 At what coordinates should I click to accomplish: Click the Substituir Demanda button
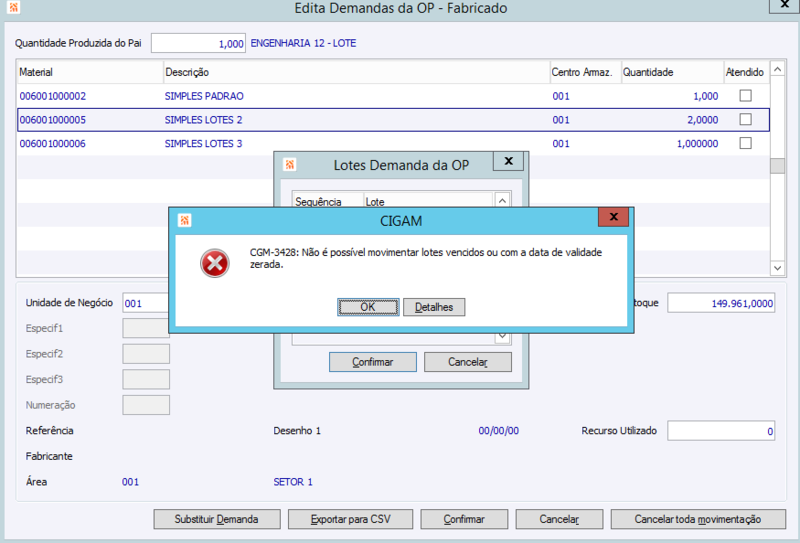(217, 519)
